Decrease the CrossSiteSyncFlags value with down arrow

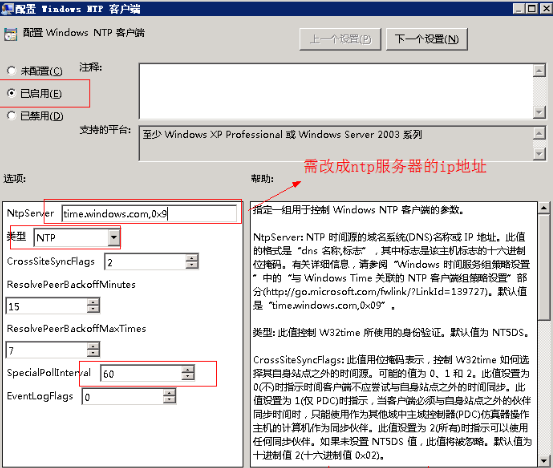[x=192, y=266]
